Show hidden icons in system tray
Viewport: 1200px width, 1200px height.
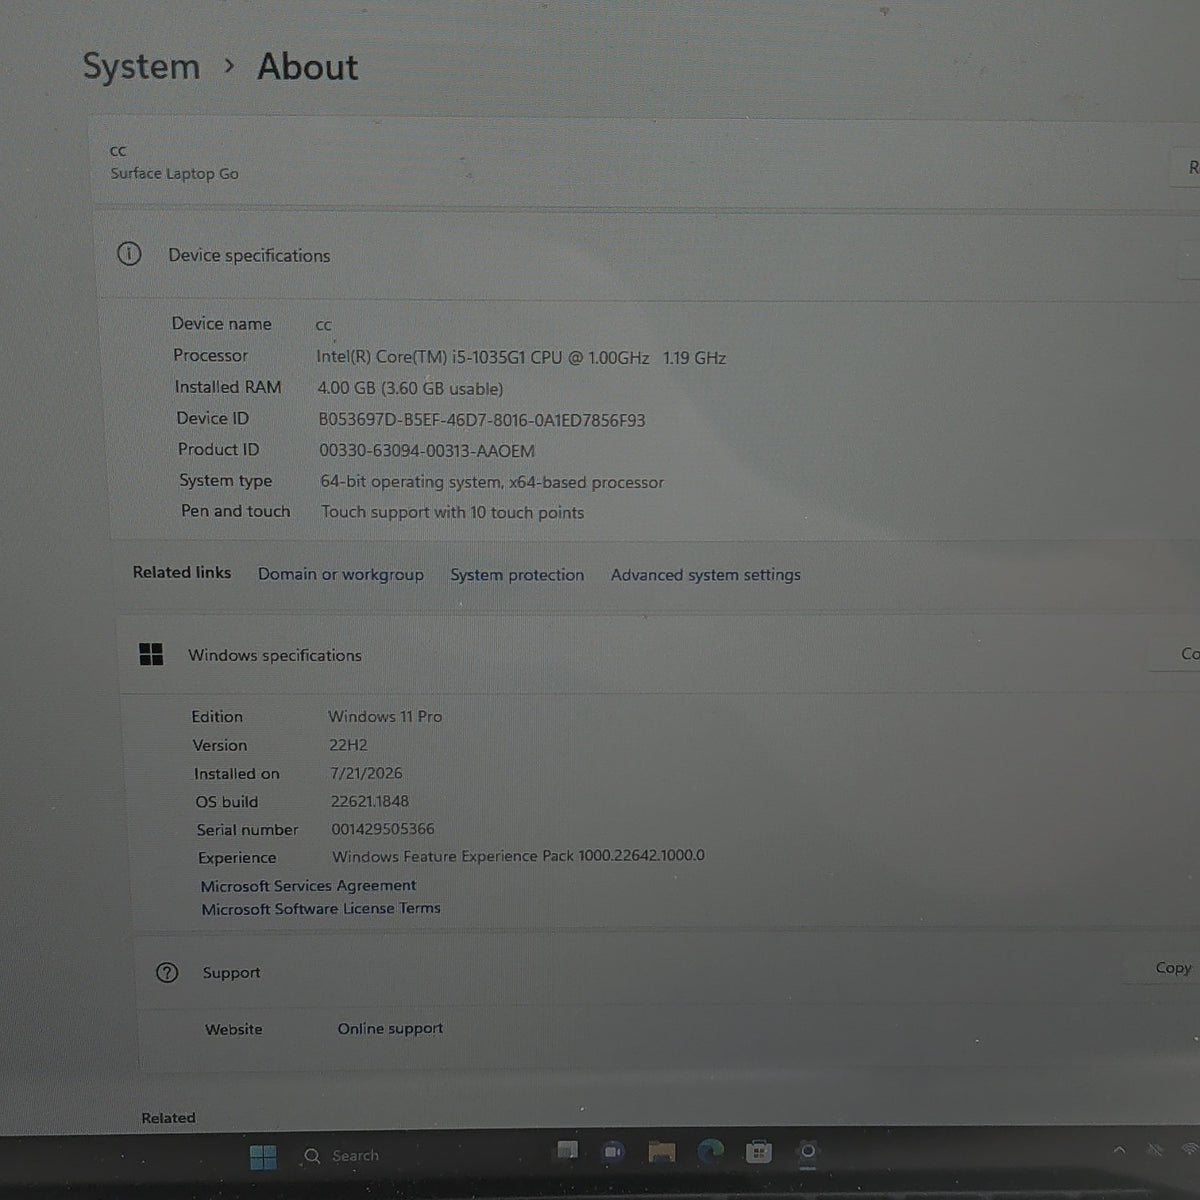[1120, 1151]
